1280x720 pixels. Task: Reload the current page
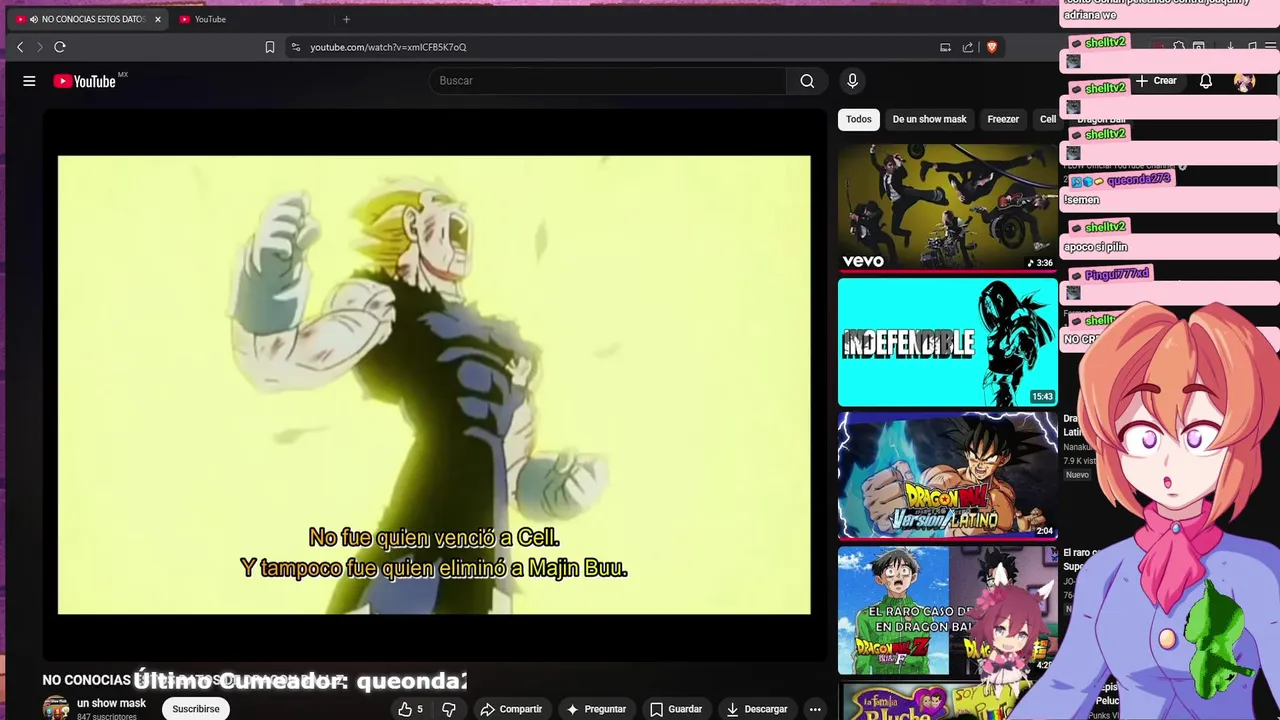coord(60,47)
